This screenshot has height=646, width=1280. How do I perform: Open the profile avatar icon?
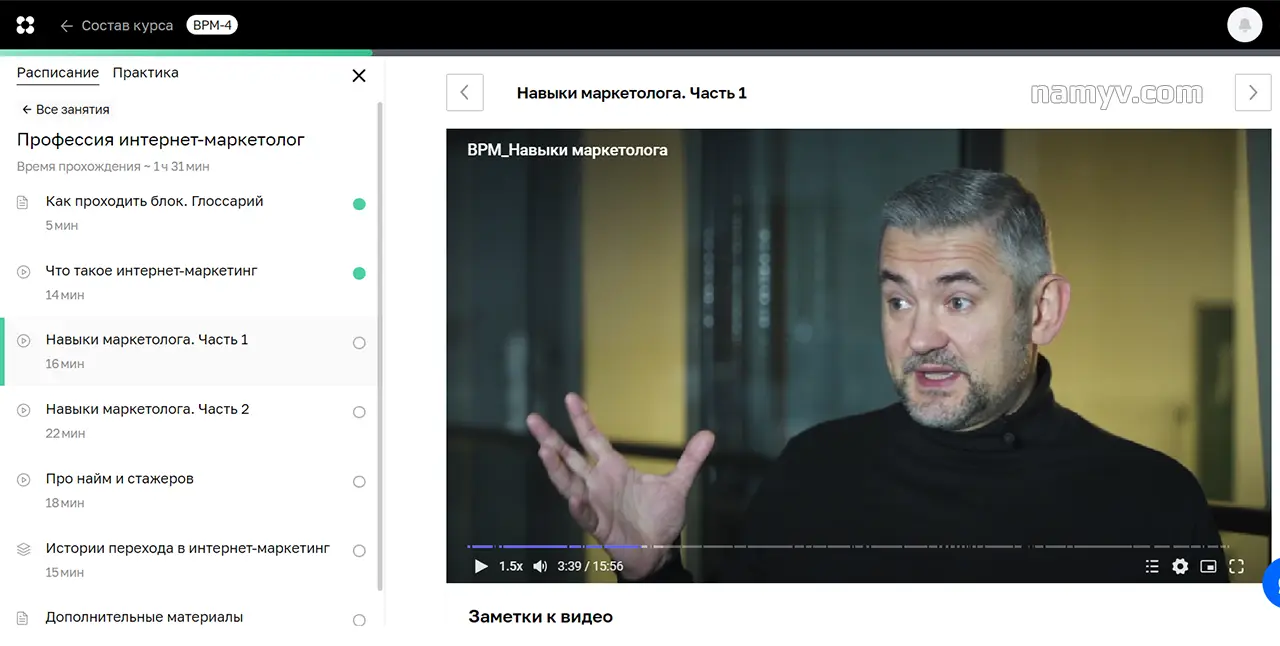(x=1244, y=24)
